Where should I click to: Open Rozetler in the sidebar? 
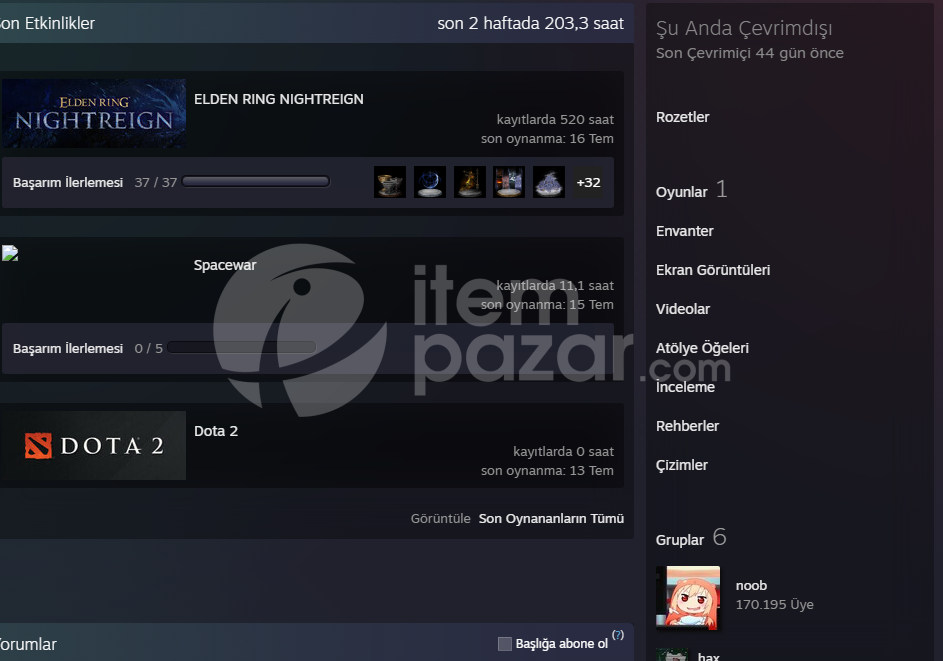pyautogui.click(x=683, y=117)
